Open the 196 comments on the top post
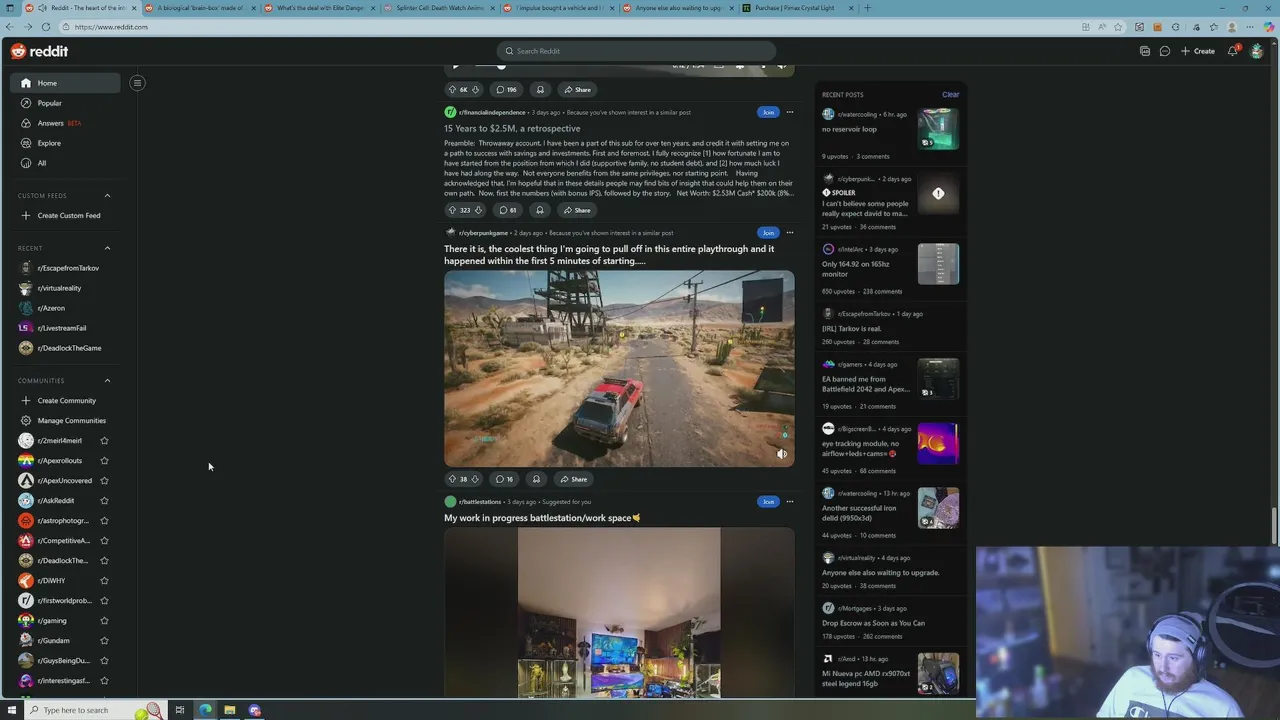 coord(507,89)
